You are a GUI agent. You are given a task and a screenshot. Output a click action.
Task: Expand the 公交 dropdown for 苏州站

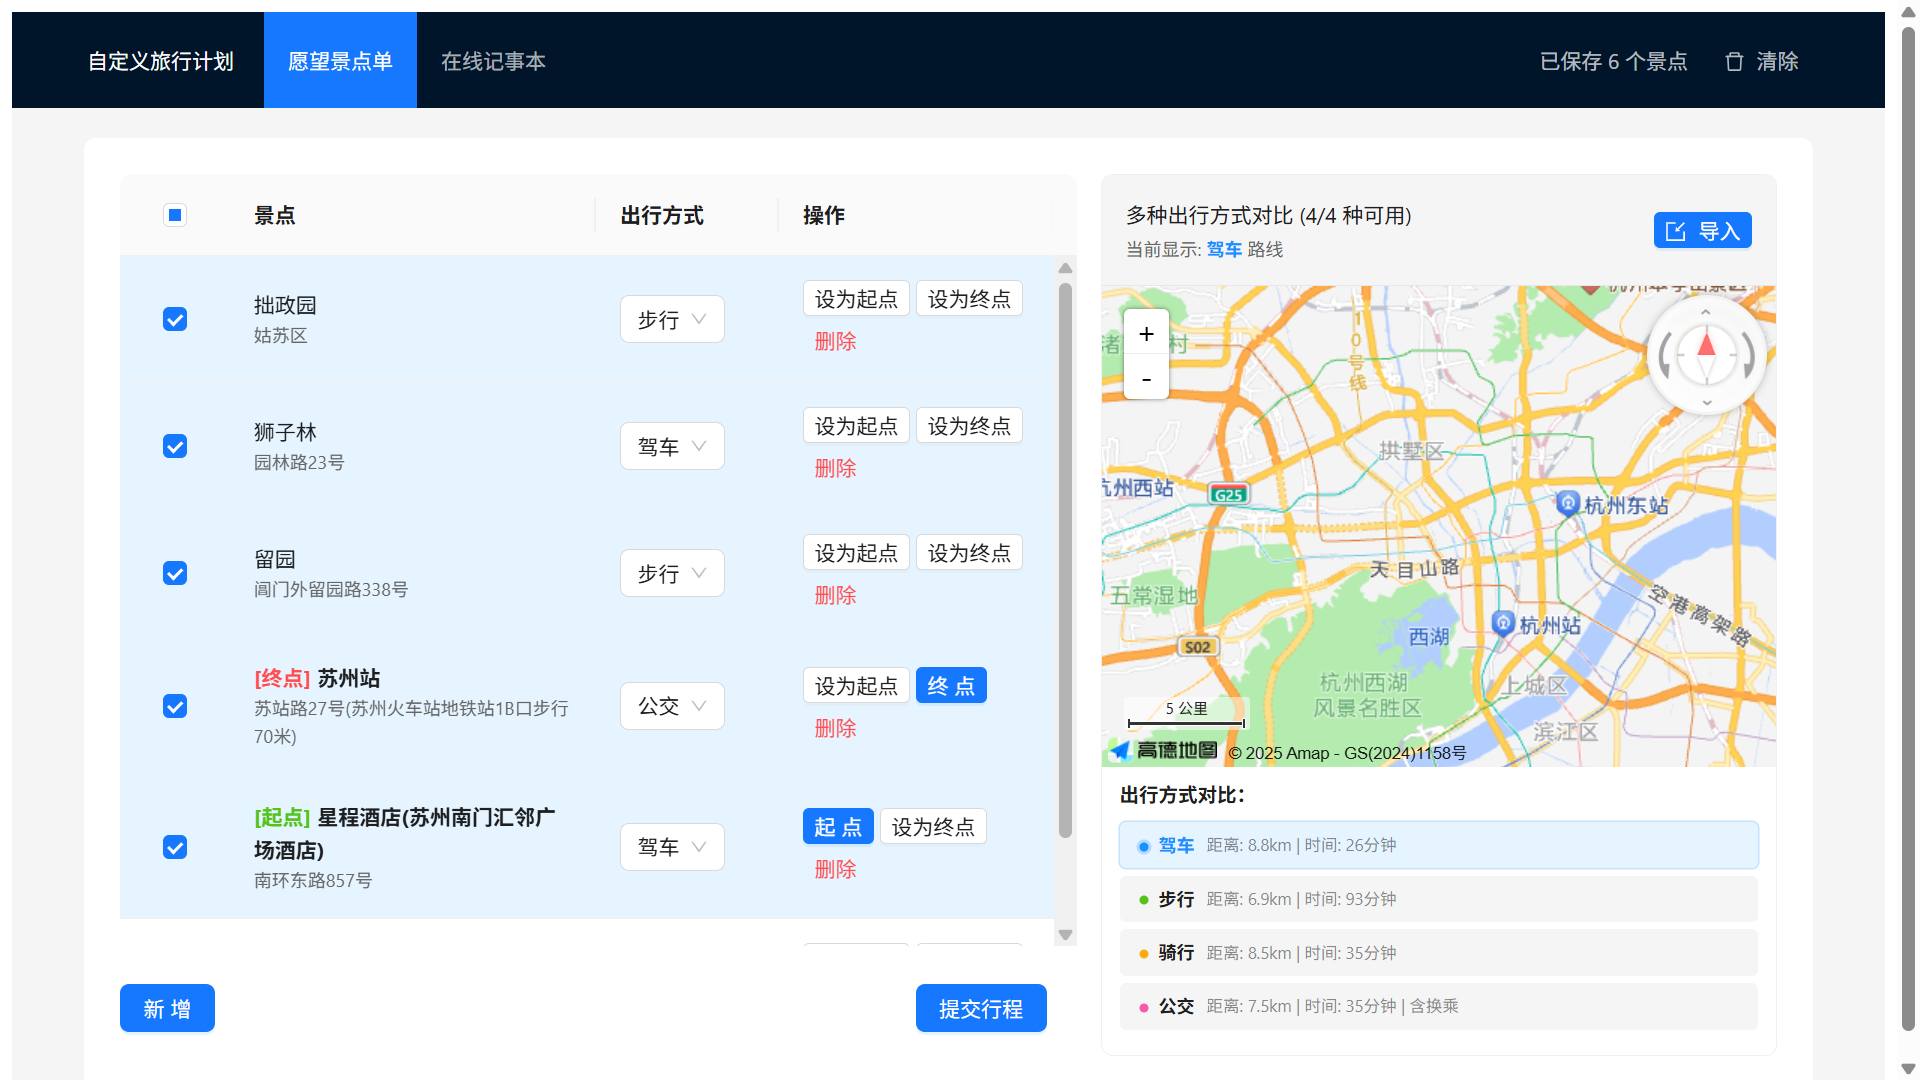pos(672,707)
